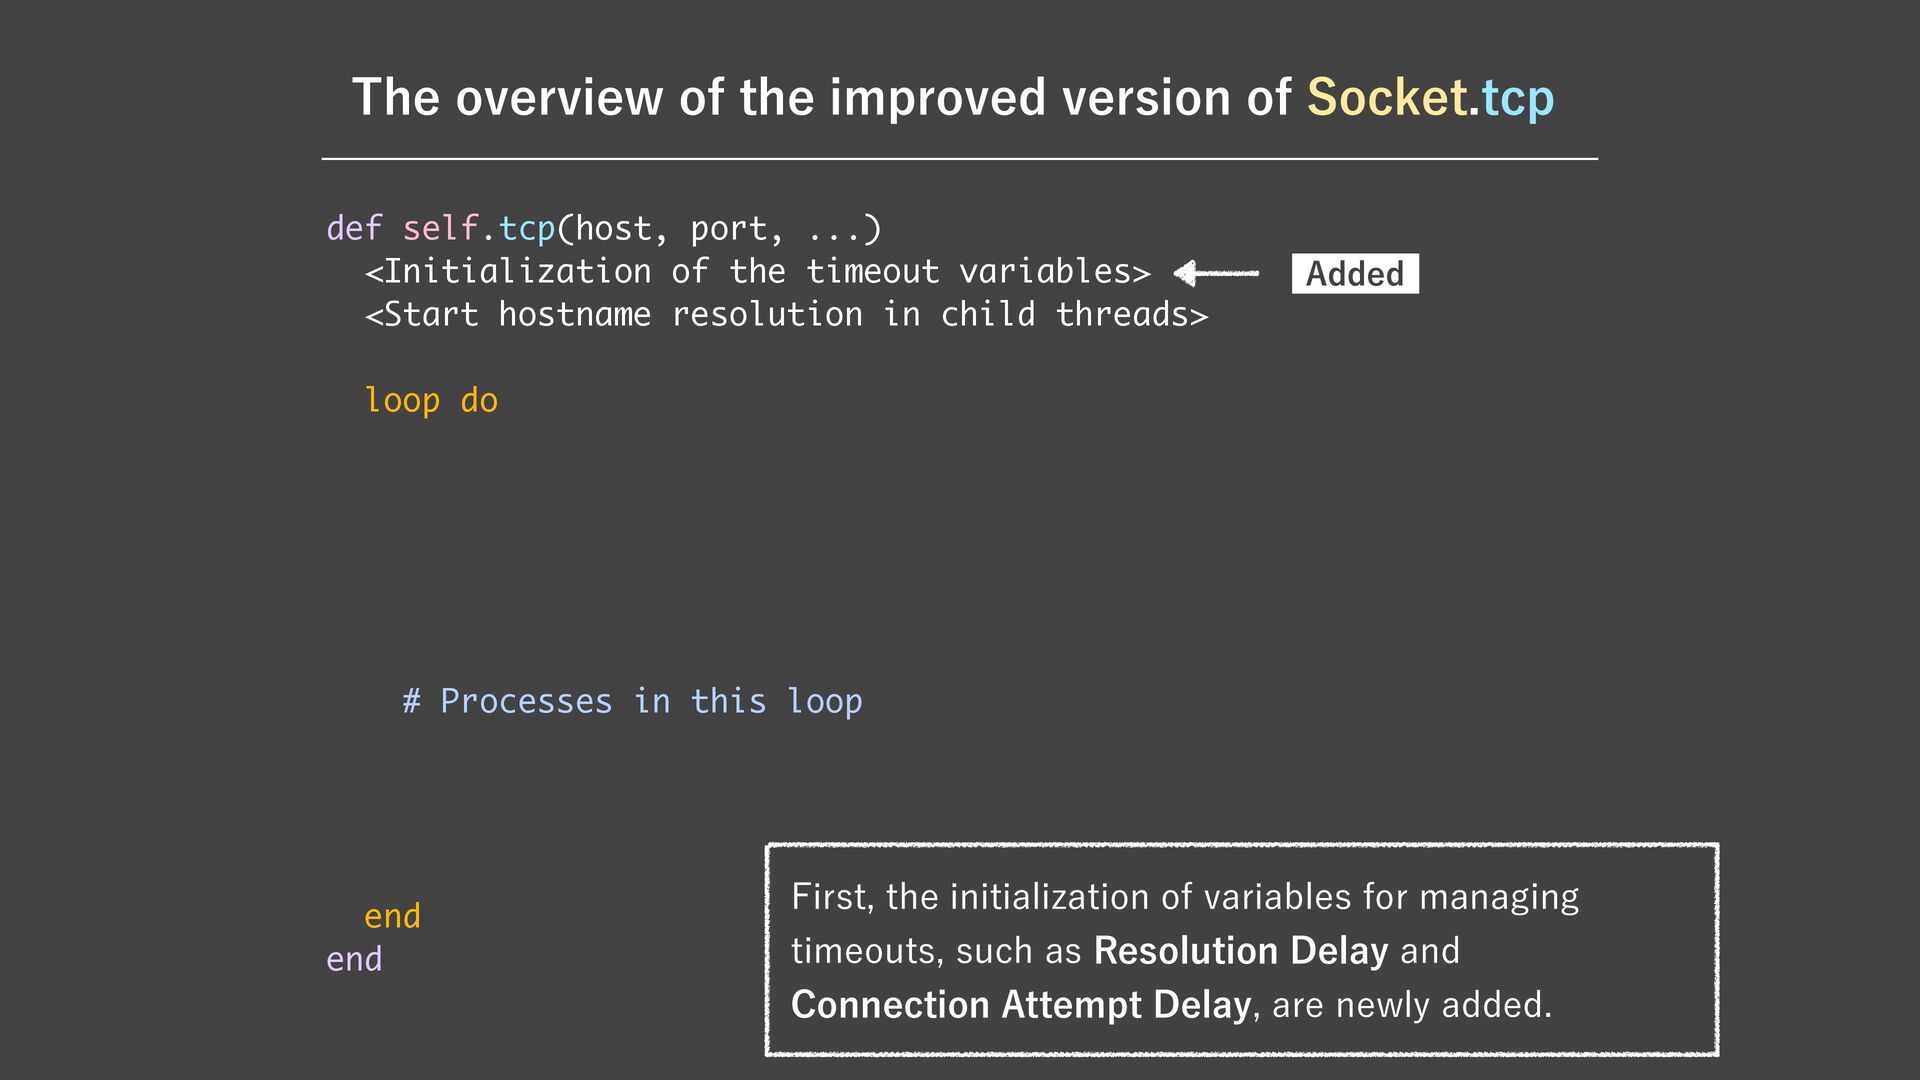
Task: Click bold 'Resolution Delay' text
Action: 1240,950
